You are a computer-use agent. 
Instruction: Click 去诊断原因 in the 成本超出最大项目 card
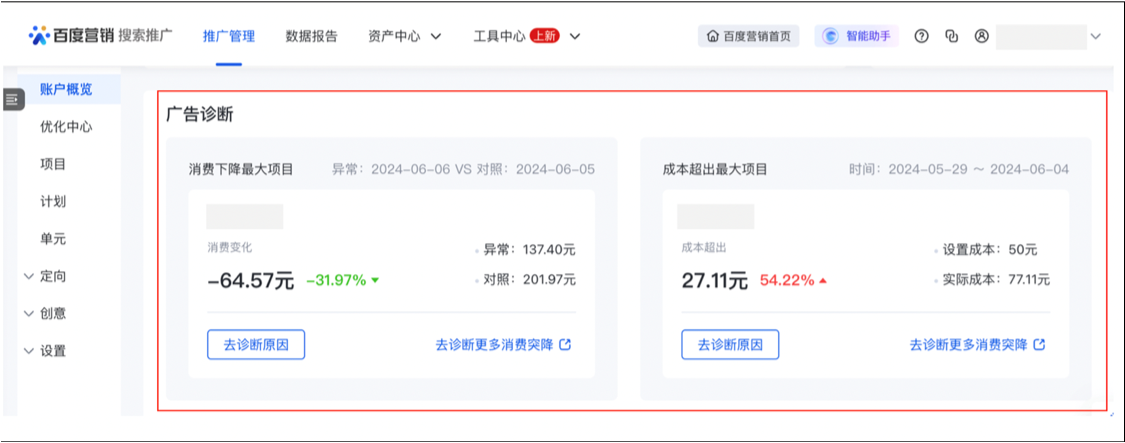730,344
